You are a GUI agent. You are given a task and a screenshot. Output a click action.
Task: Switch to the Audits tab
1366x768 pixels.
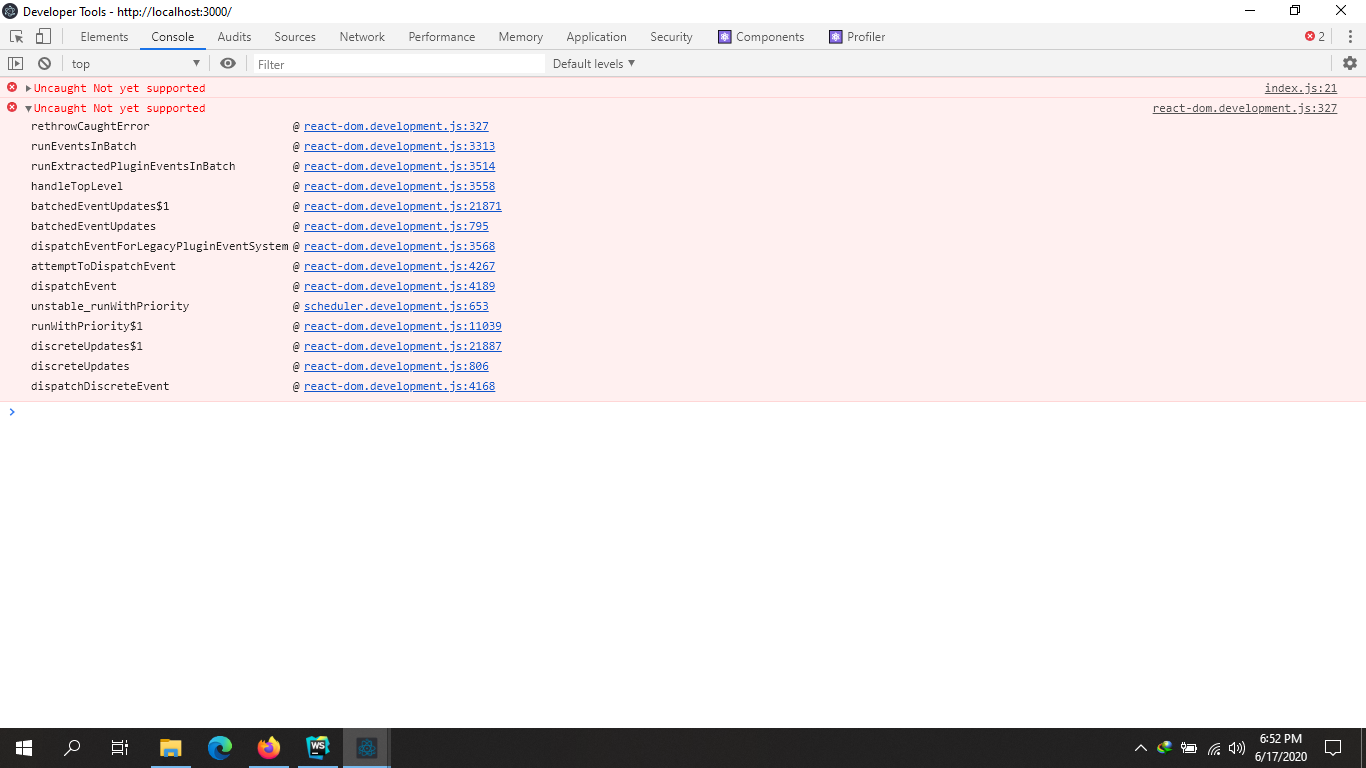[235, 37]
